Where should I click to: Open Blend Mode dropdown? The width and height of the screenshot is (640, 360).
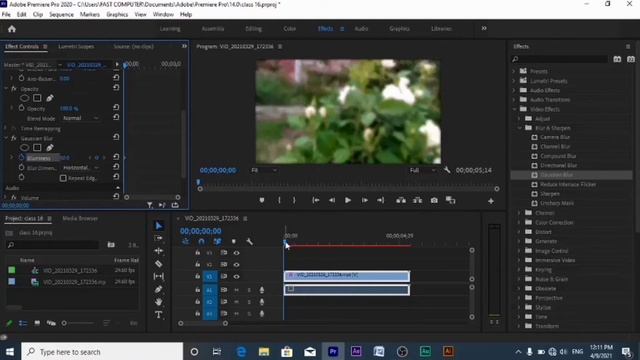coord(80,118)
